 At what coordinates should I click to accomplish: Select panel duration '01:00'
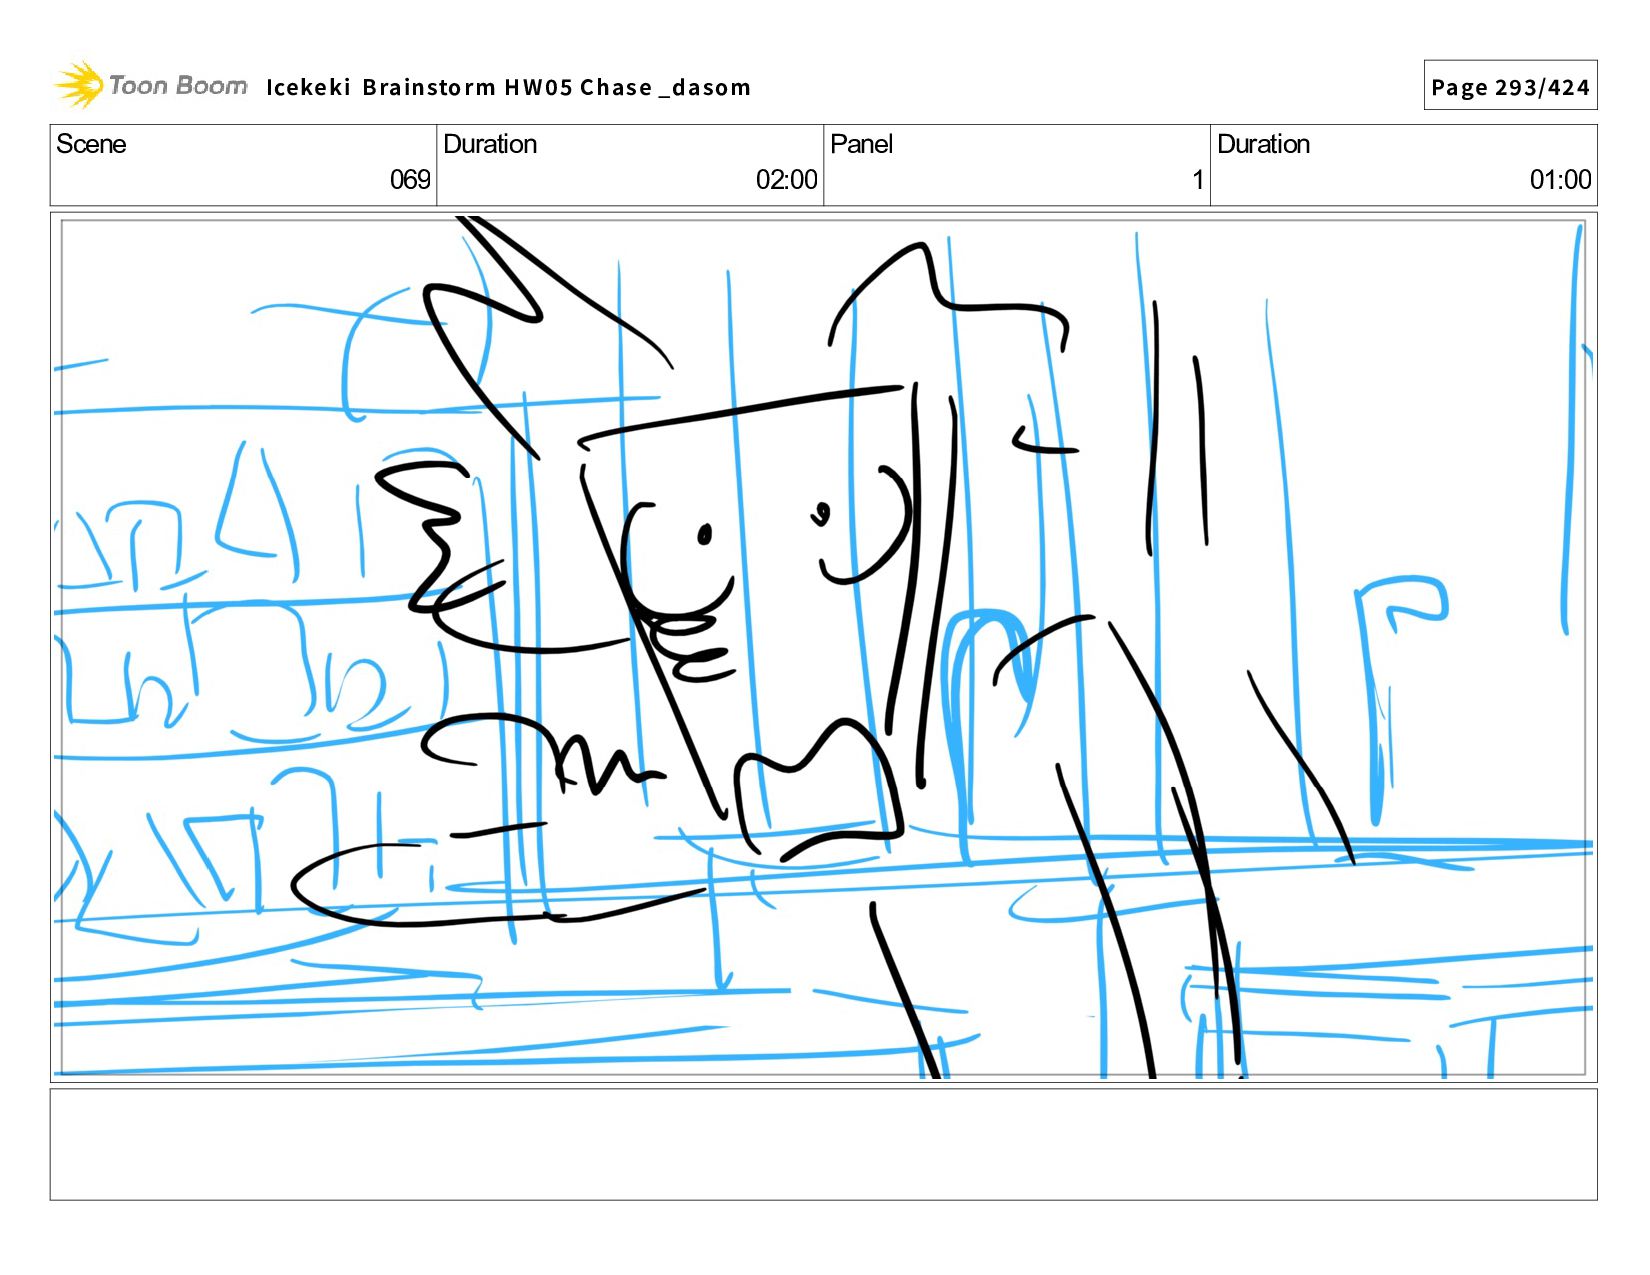click(1560, 180)
